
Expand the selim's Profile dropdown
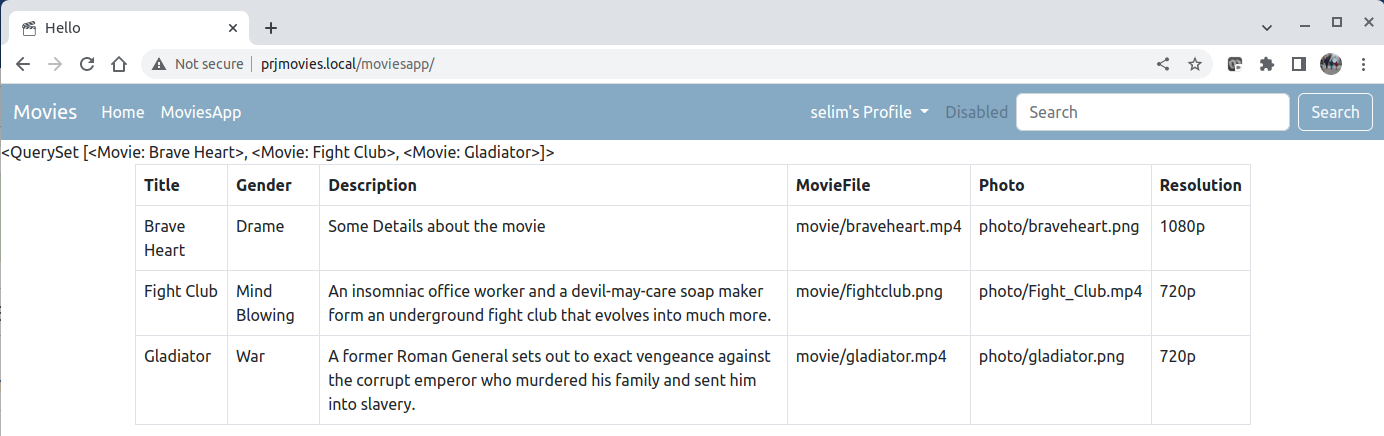870,112
